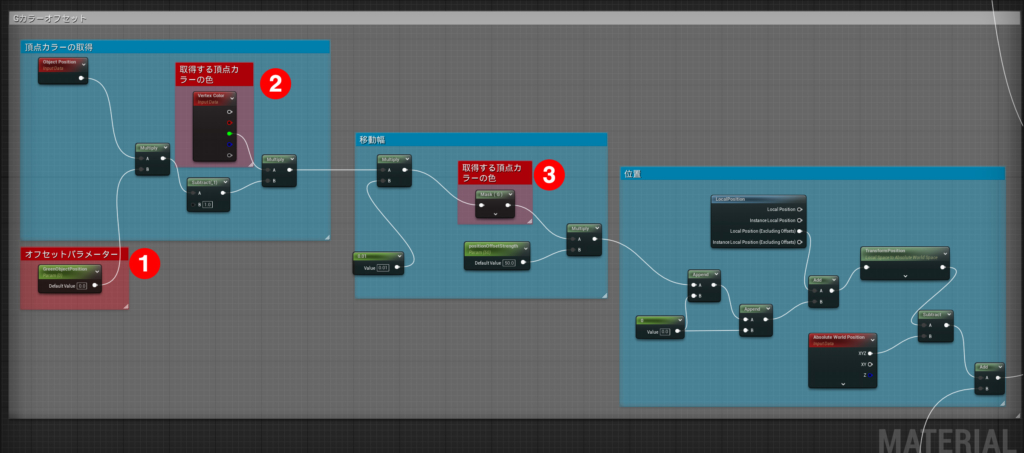Click the blue Z pin of Absolute World Position
This screenshot has width=1024, height=453.
click(870, 375)
